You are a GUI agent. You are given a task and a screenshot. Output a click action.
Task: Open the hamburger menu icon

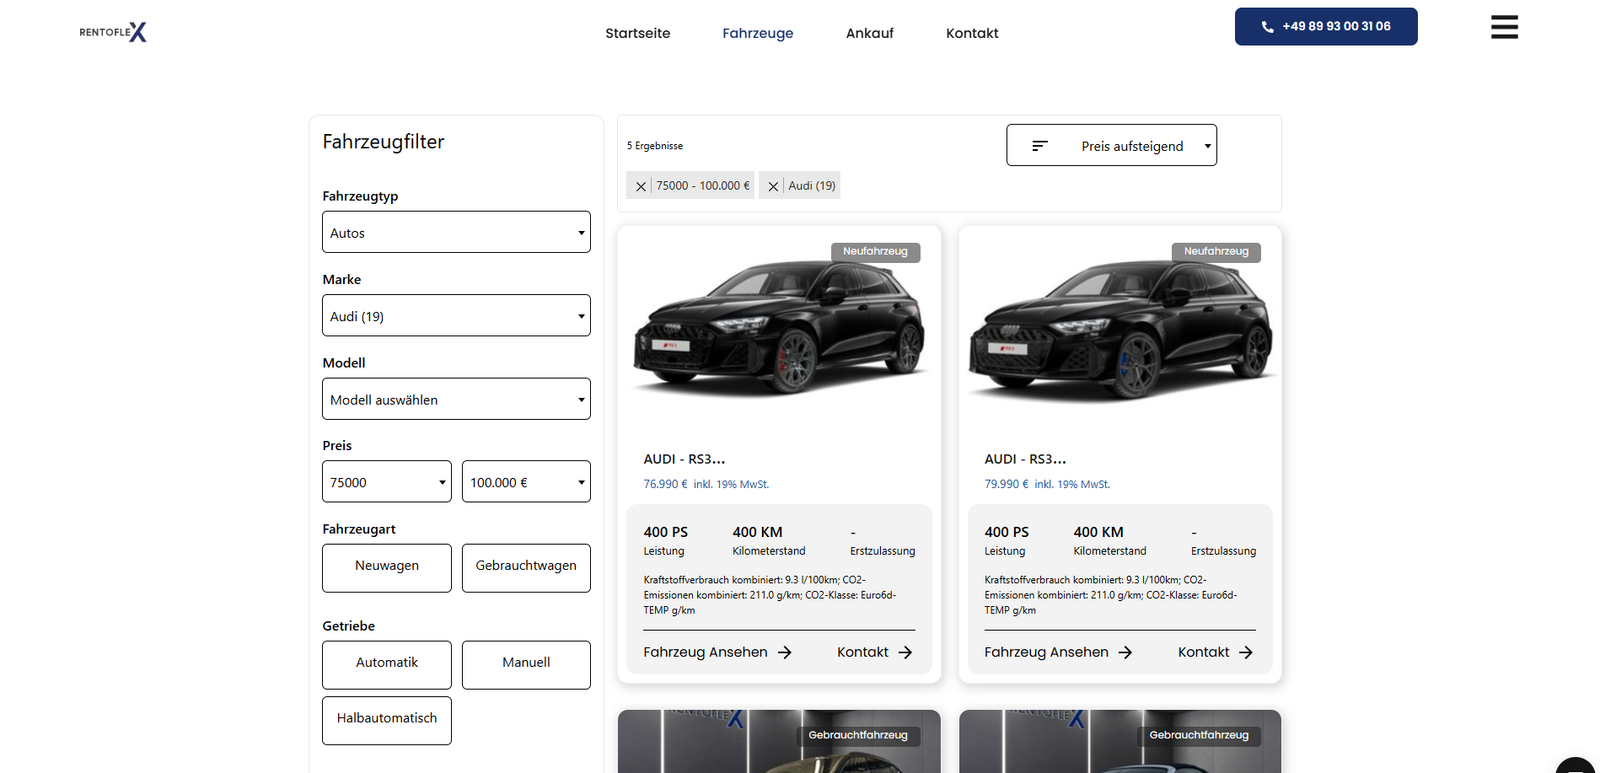[1504, 27]
